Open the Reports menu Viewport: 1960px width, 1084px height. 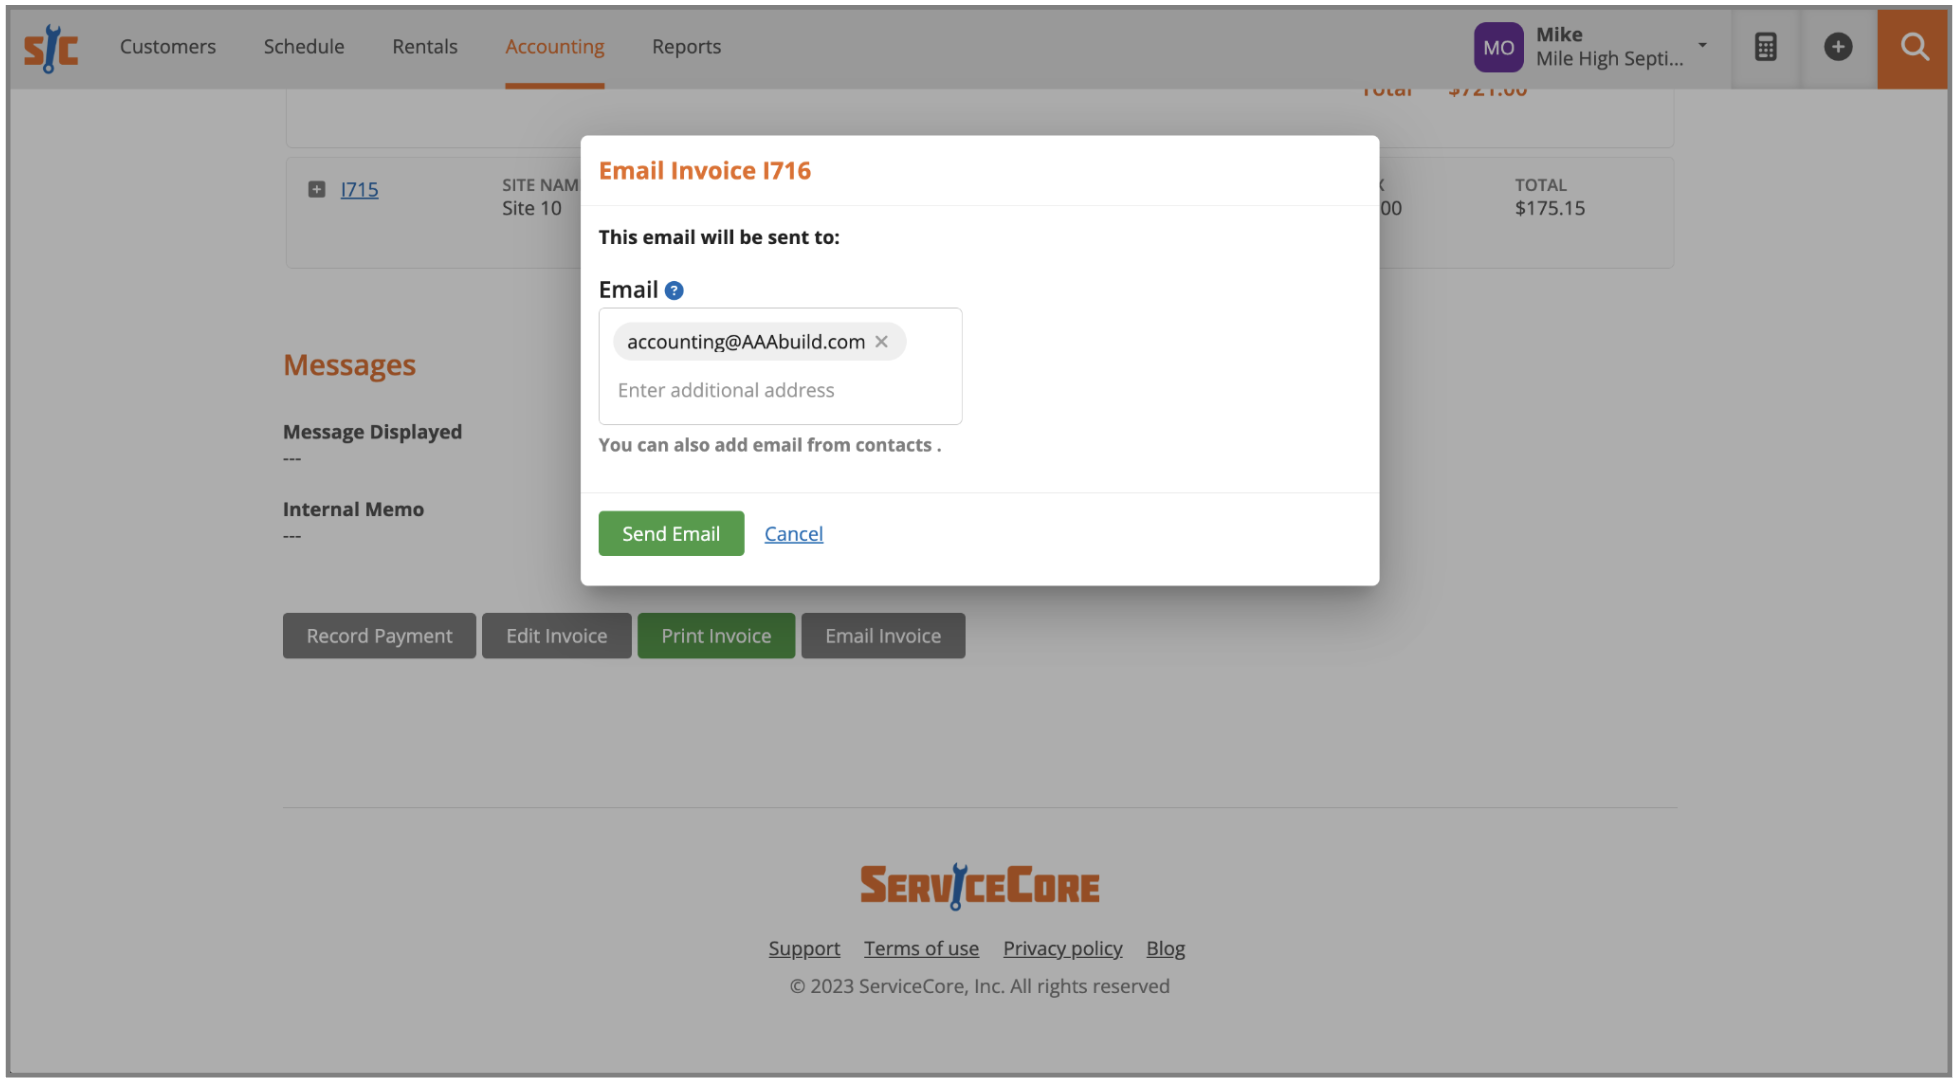click(686, 47)
